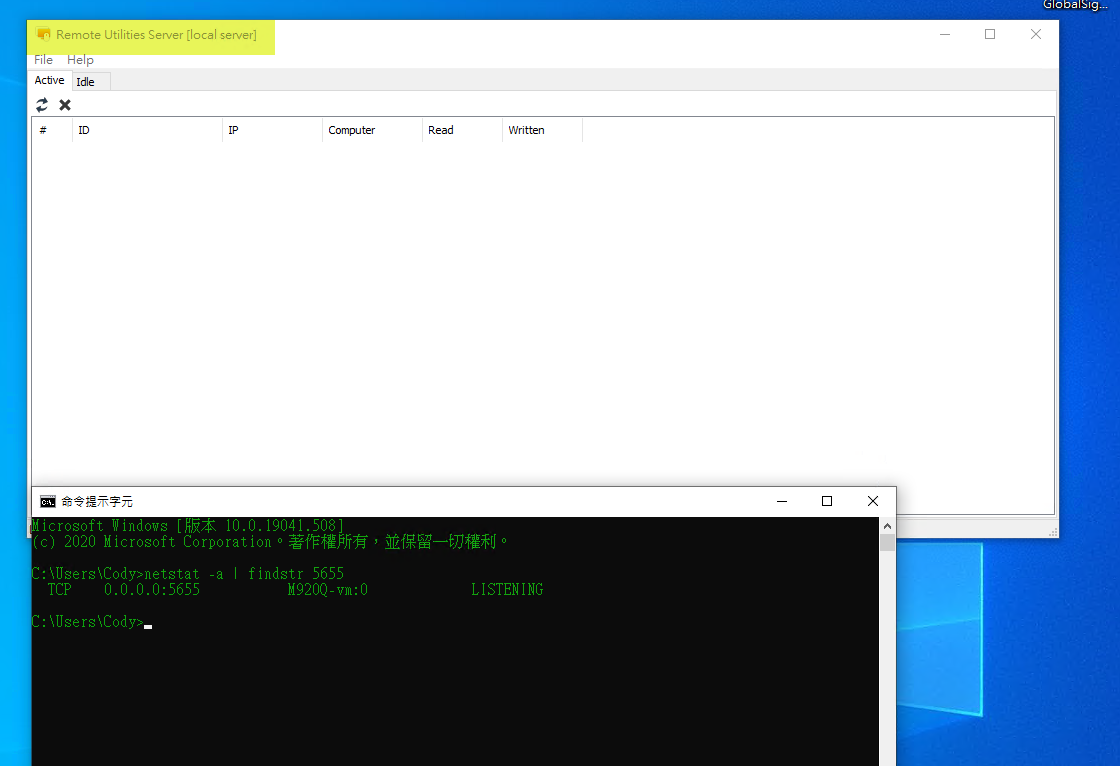1120x766 pixels.
Task: Maximize the Remote Utilities Server window
Action: [x=990, y=34]
